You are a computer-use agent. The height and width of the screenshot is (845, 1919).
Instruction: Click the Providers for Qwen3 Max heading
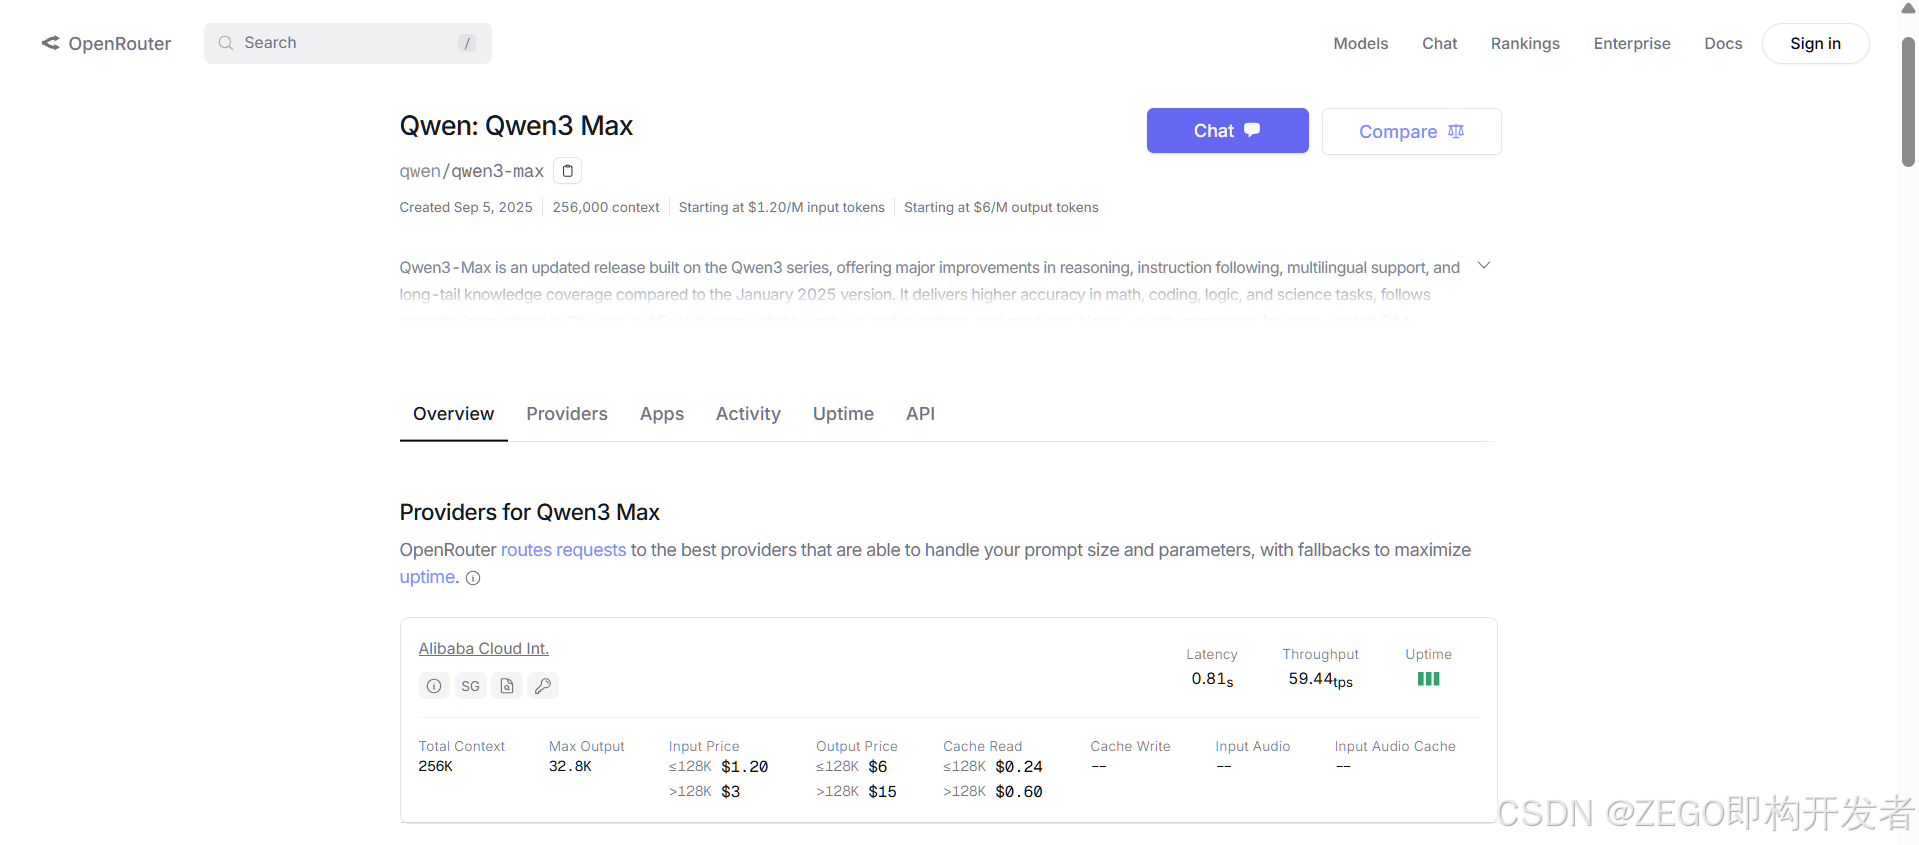coord(529,512)
